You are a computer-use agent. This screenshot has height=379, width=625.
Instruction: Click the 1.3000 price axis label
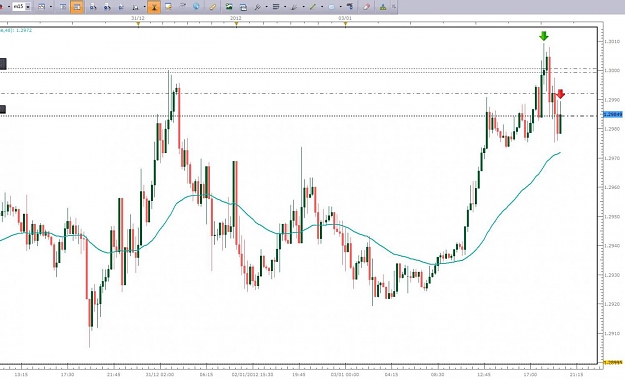coord(612,71)
